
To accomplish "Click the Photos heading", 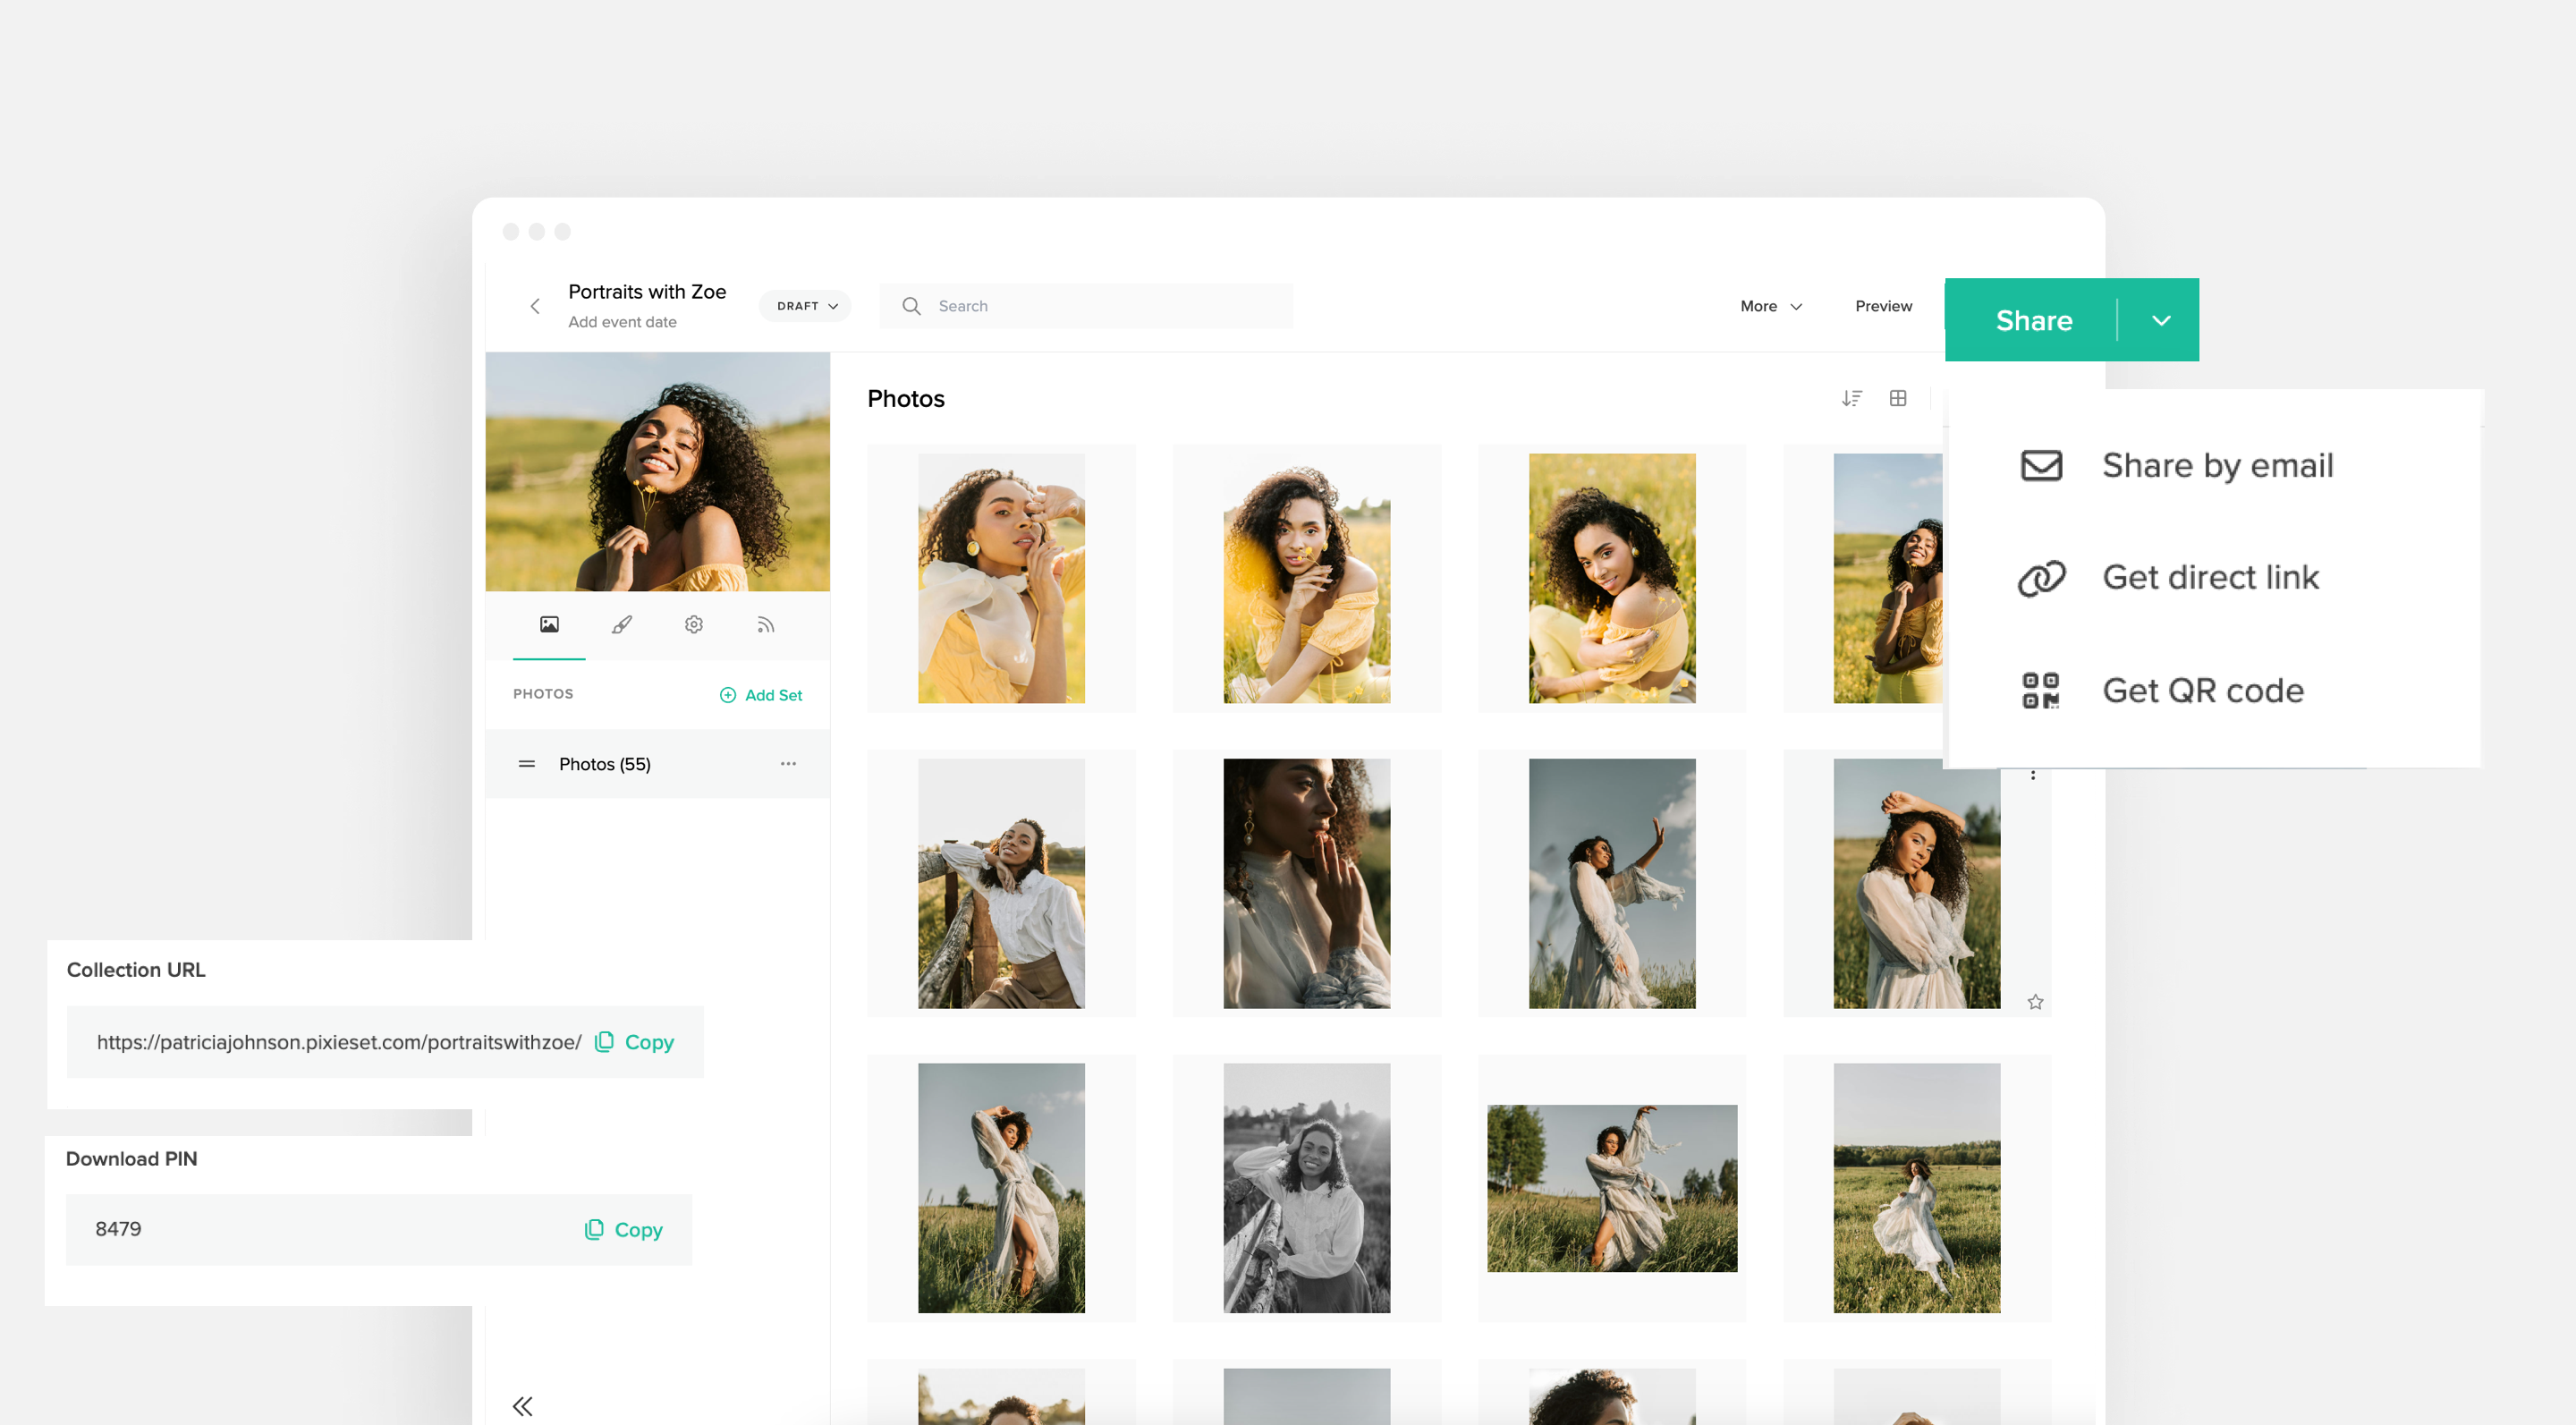I will click(x=905, y=399).
